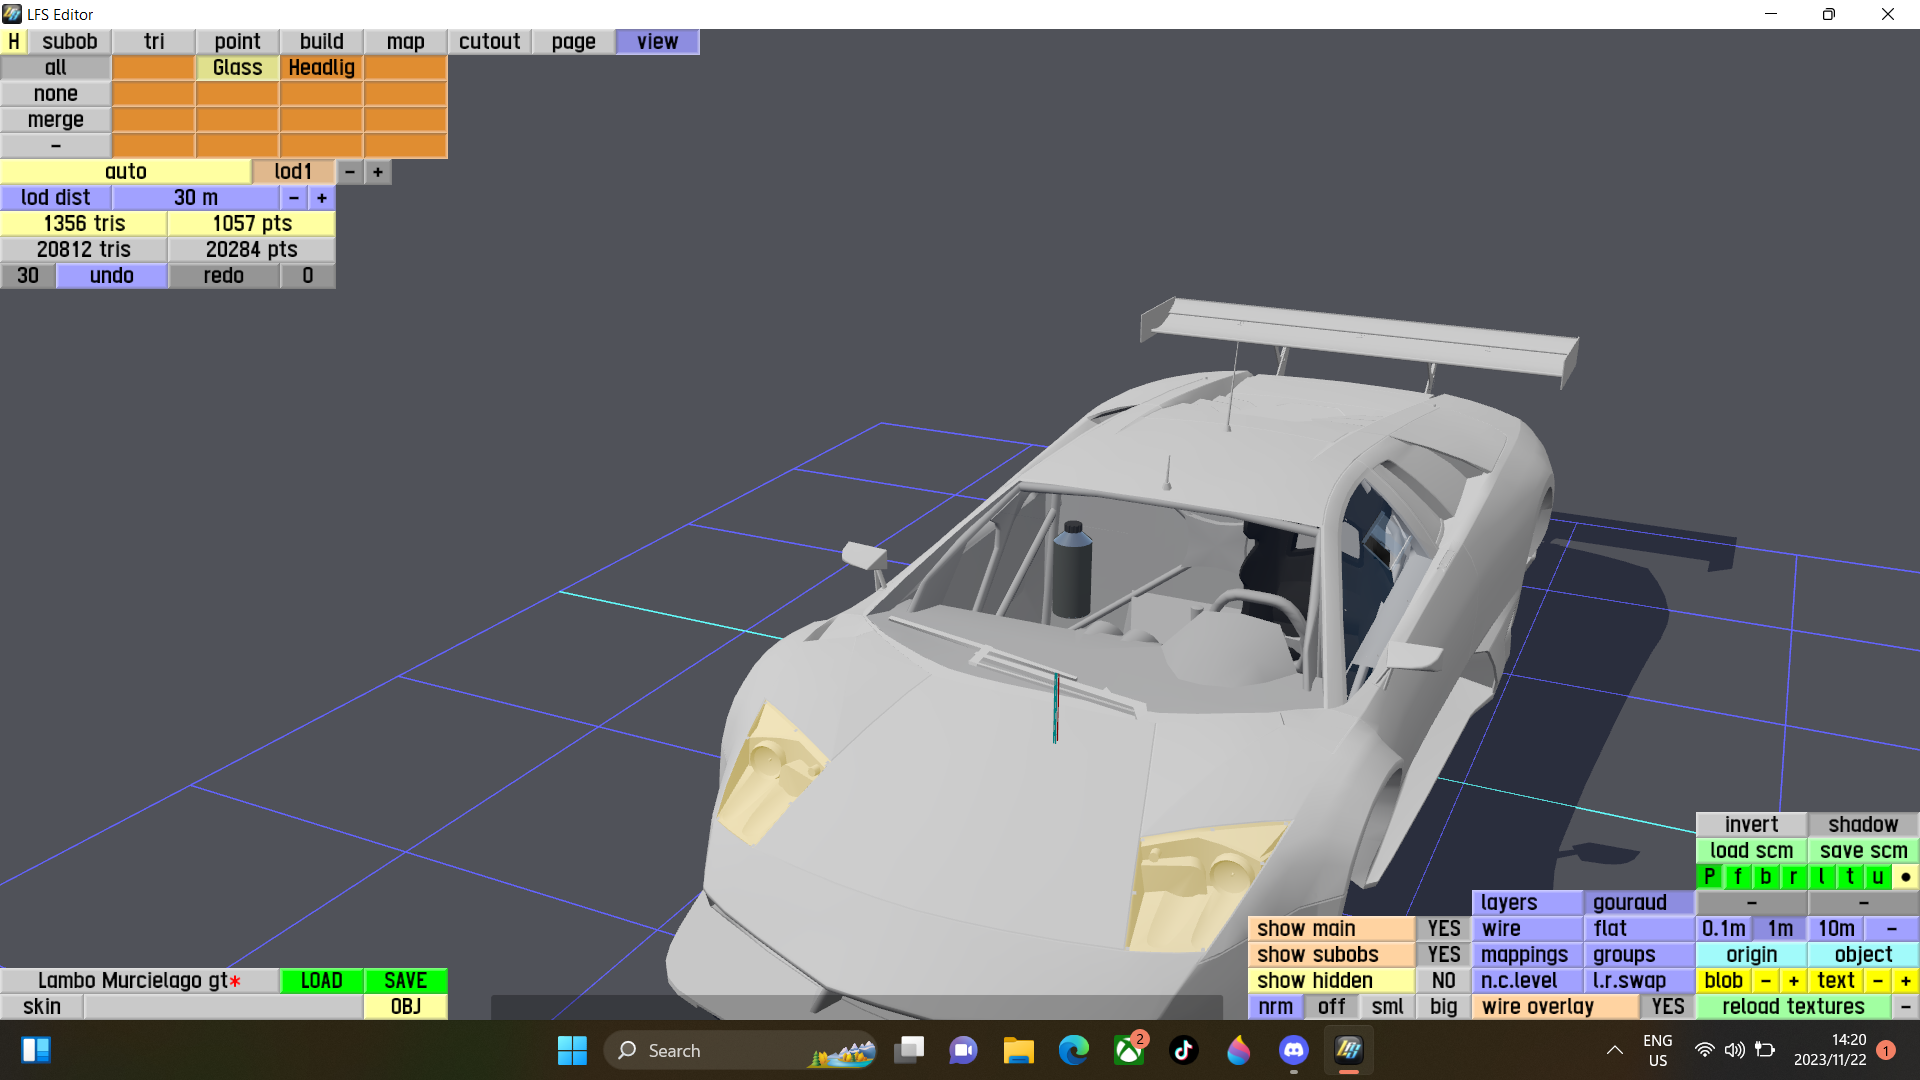Screen dimensions: 1920x1080
Task: Select the t top view button
Action: point(1849,877)
